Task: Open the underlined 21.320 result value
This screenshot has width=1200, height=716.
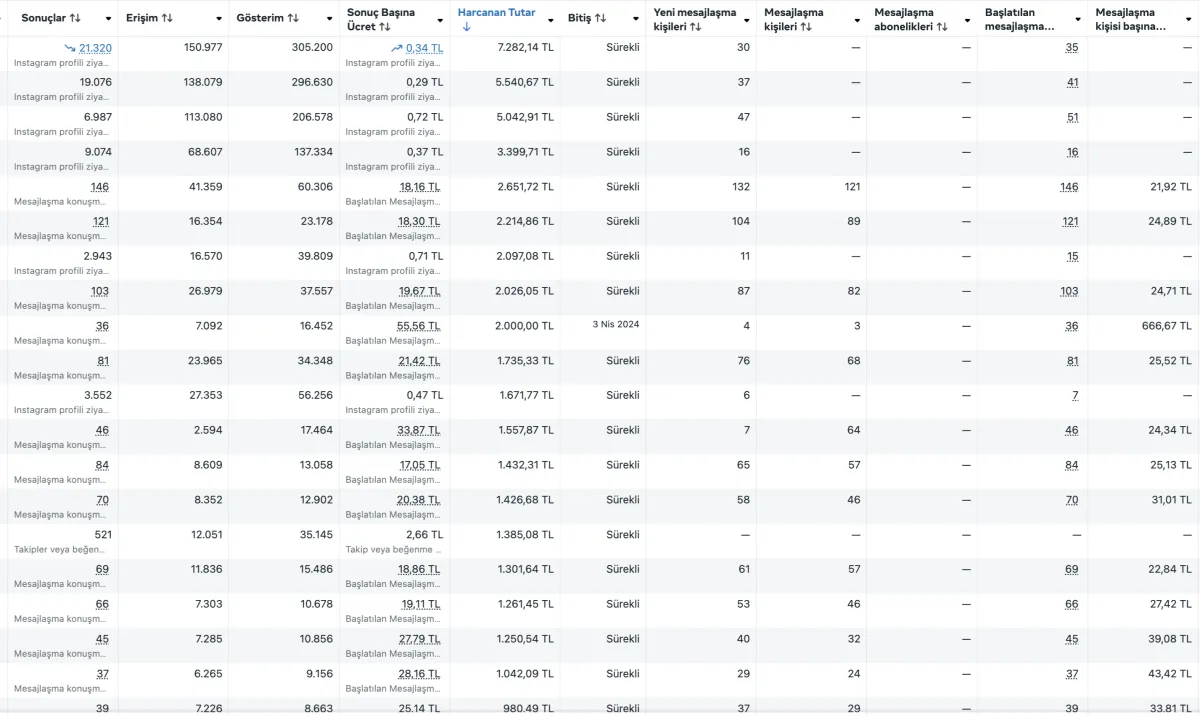Action: click(95, 48)
